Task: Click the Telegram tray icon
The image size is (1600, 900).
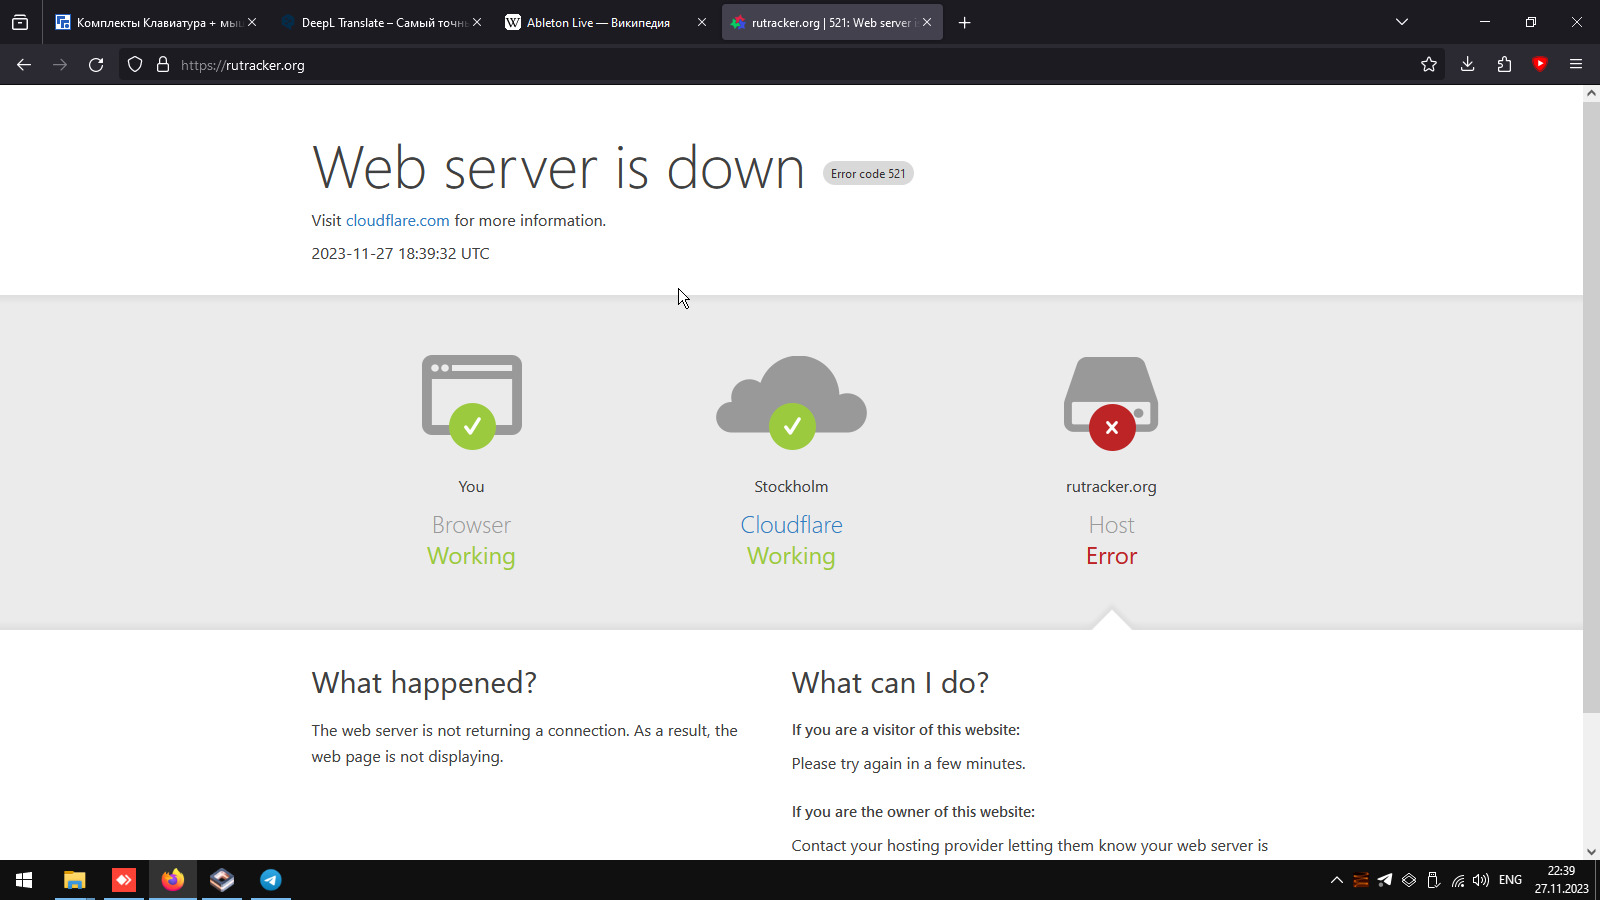Action: (x=1385, y=880)
